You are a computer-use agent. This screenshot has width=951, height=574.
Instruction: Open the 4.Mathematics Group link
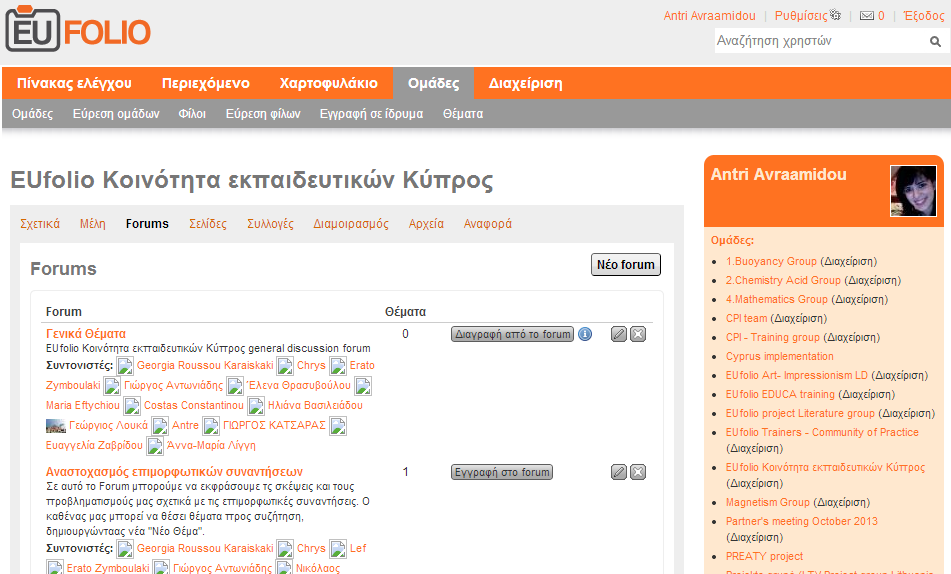point(777,299)
